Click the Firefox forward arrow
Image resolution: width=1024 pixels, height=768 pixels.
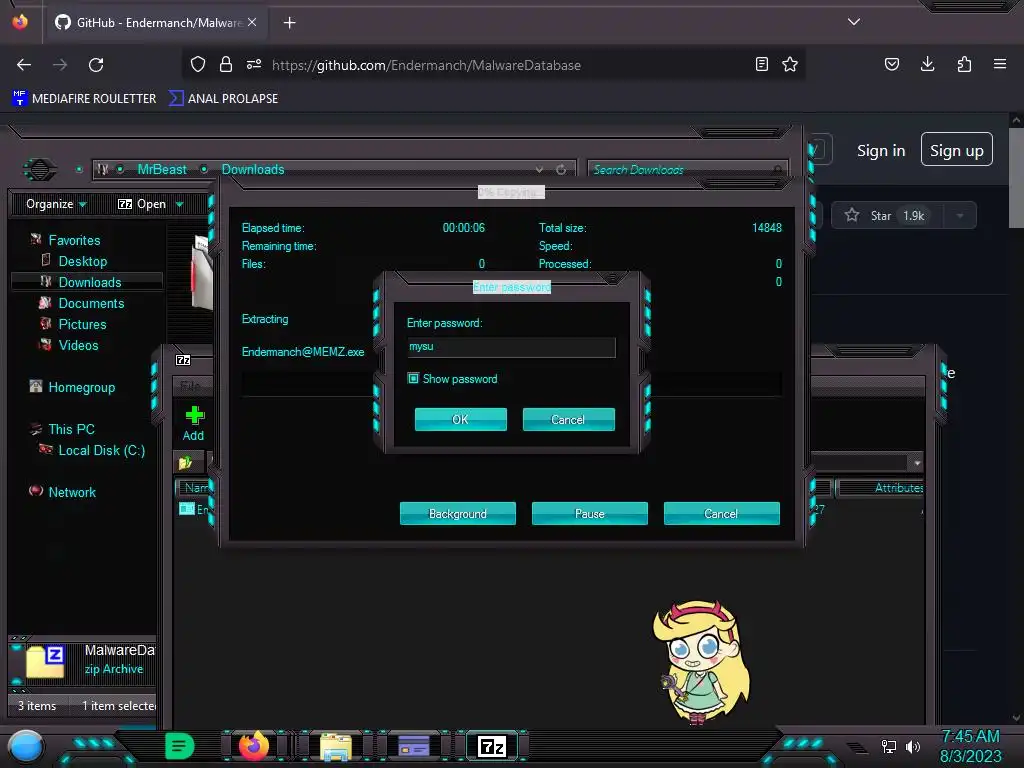point(60,65)
